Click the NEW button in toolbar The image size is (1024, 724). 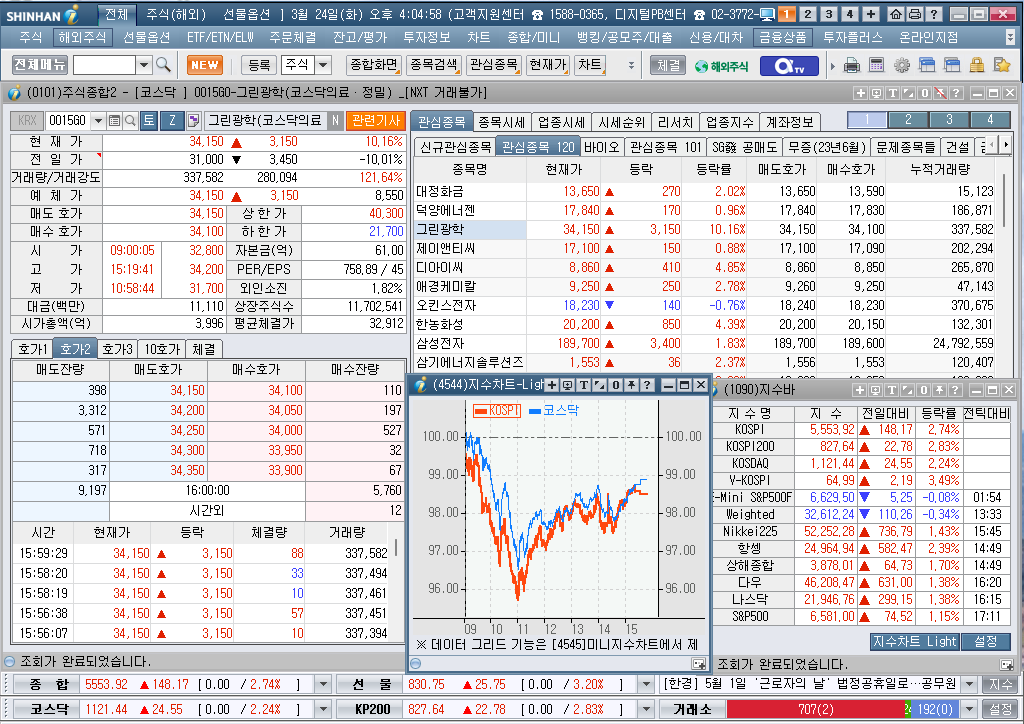point(205,65)
